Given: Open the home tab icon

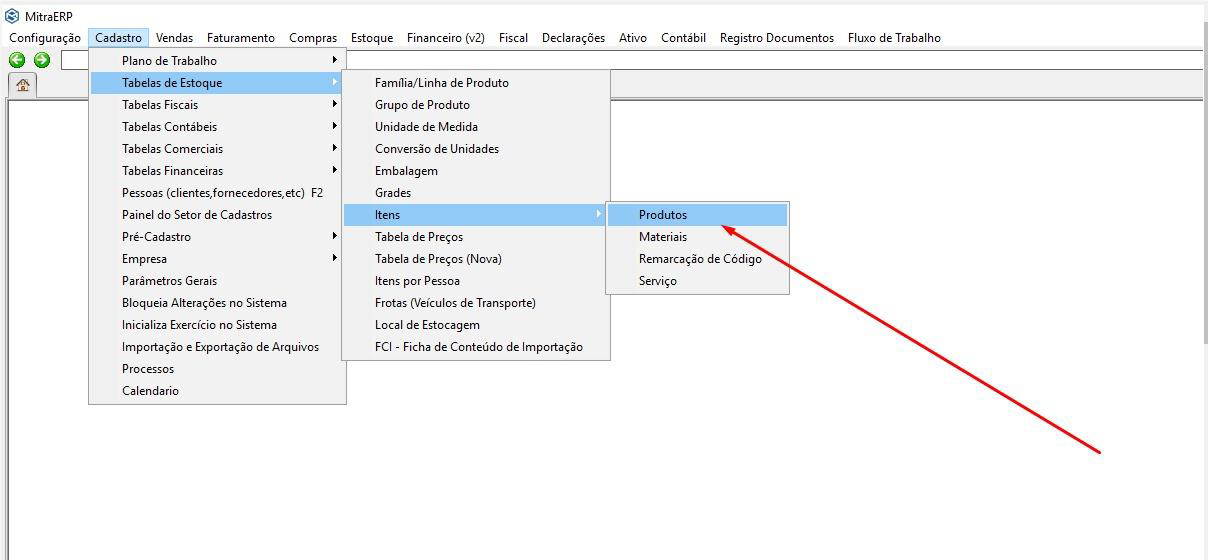Looking at the screenshot, I should [x=22, y=85].
